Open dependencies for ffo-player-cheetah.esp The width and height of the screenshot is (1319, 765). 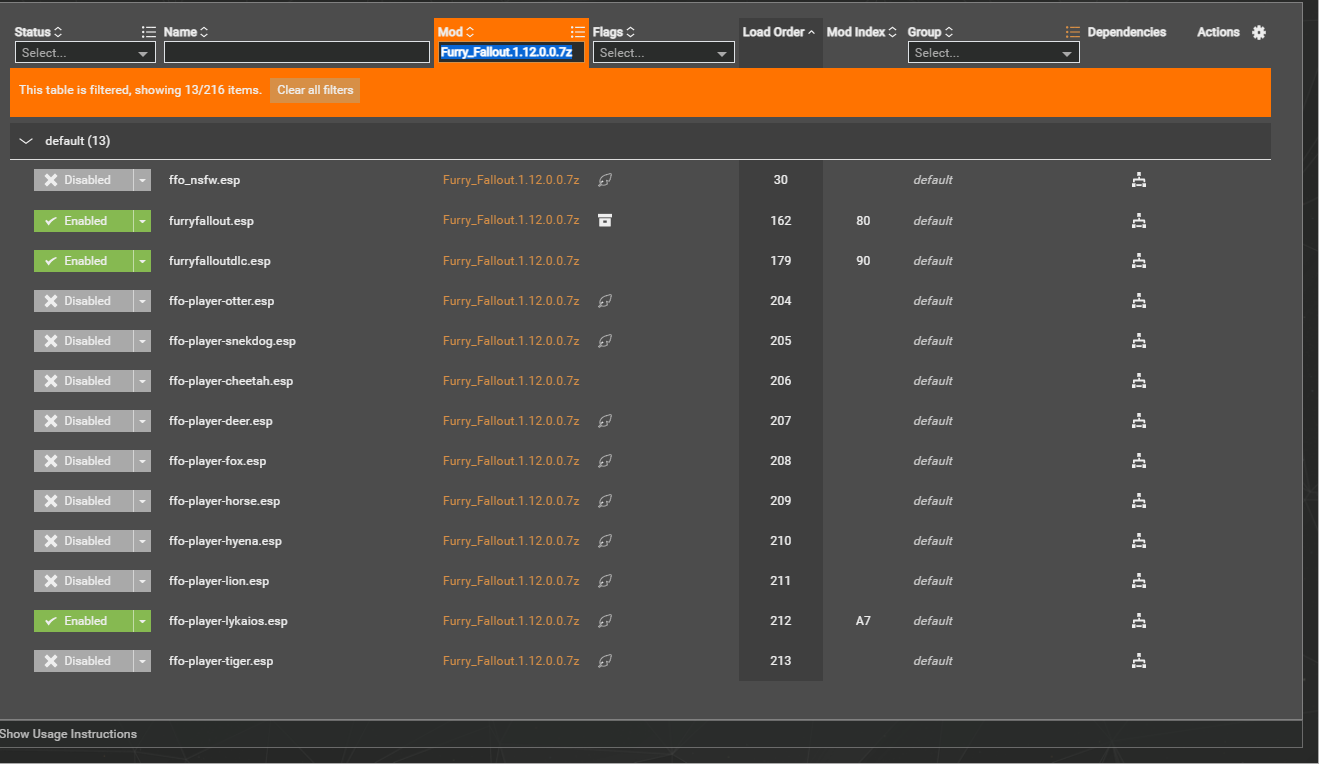[x=1138, y=381]
